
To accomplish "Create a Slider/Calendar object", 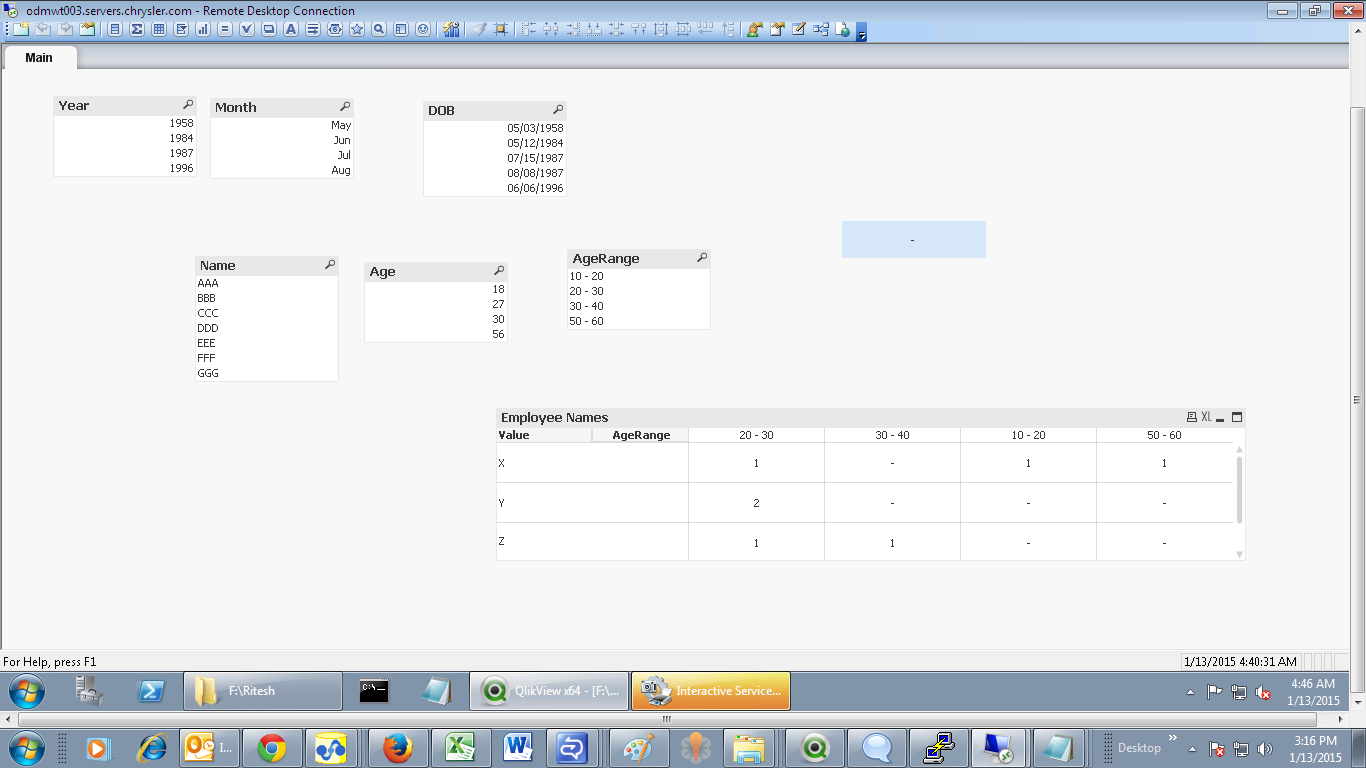I will point(335,30).
